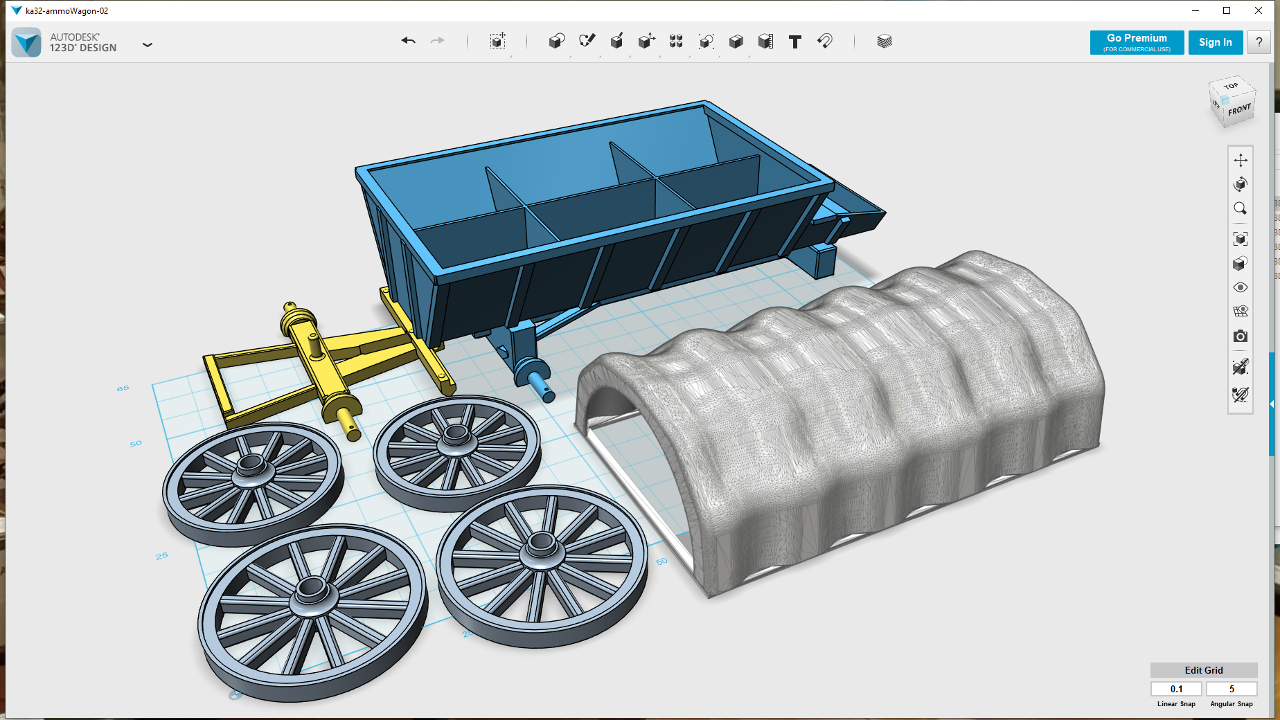Select the Sketch tool
The height and width of the screenshot is (720, 1280).
587,41
